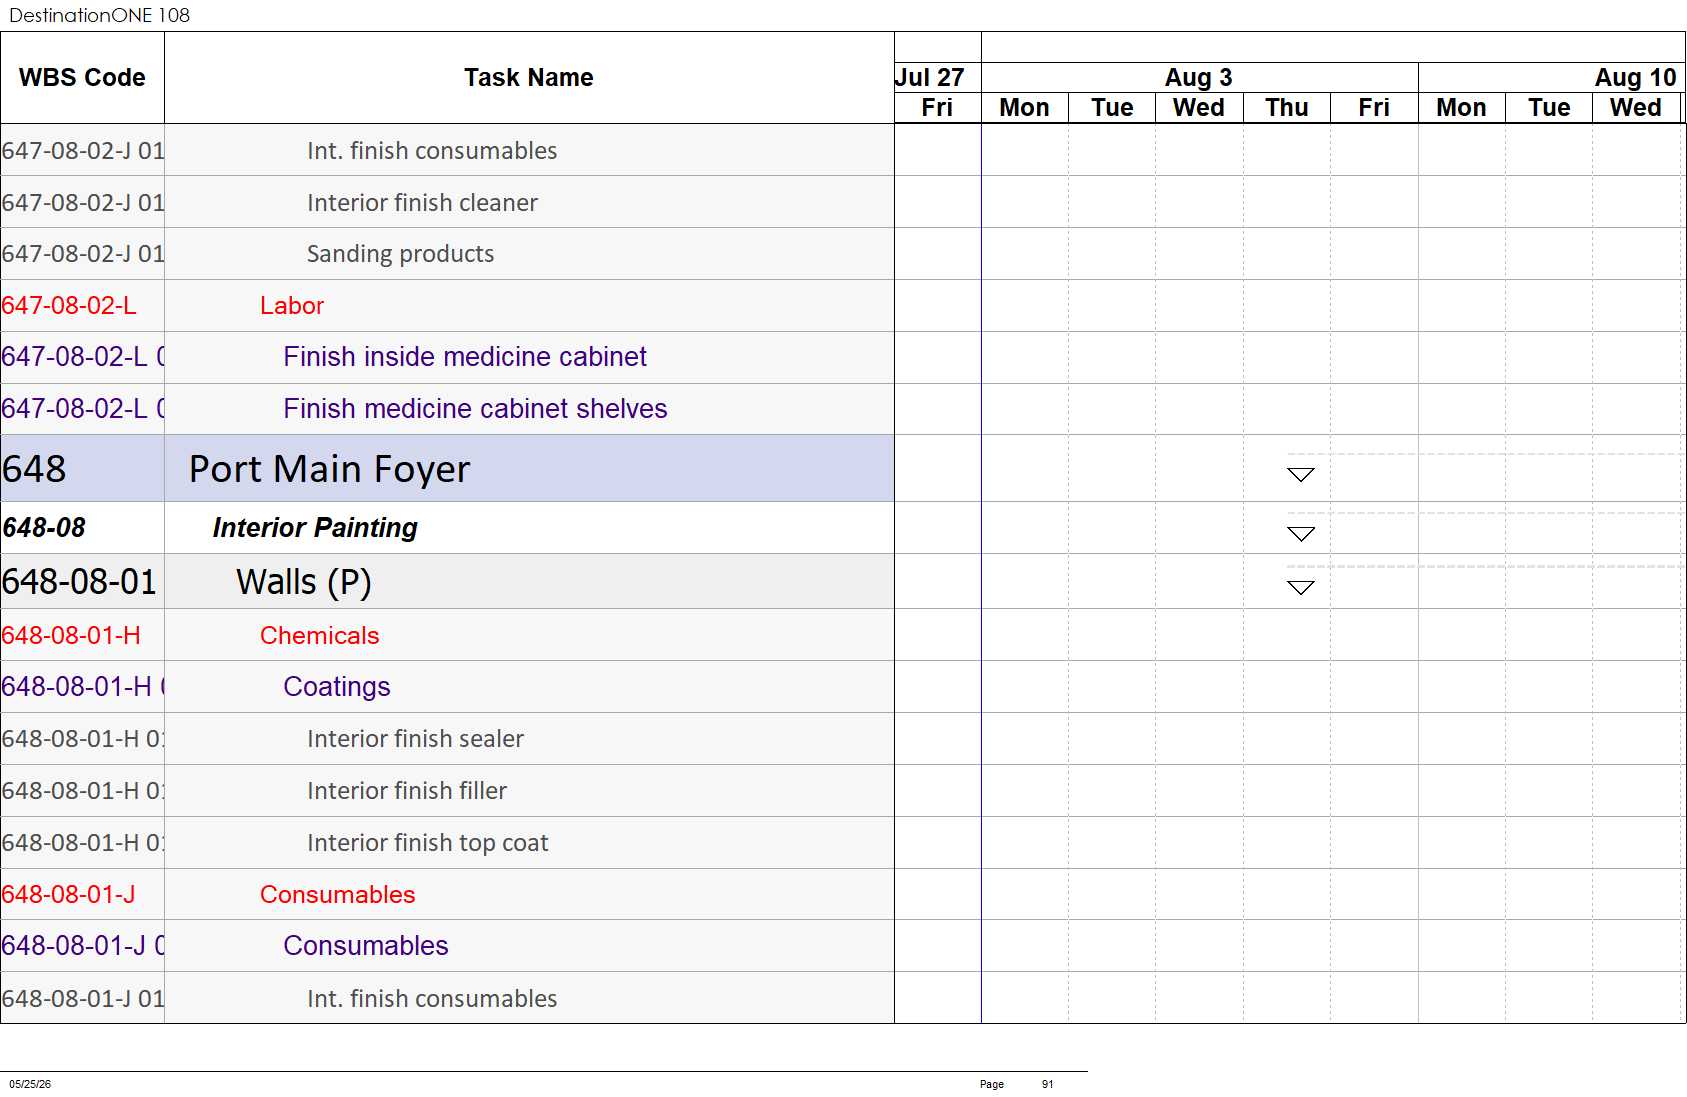Viewport: 1687px width, 1097px height.
Task: Select the Aug 3 week header
Action: [x=1199, y=77]
